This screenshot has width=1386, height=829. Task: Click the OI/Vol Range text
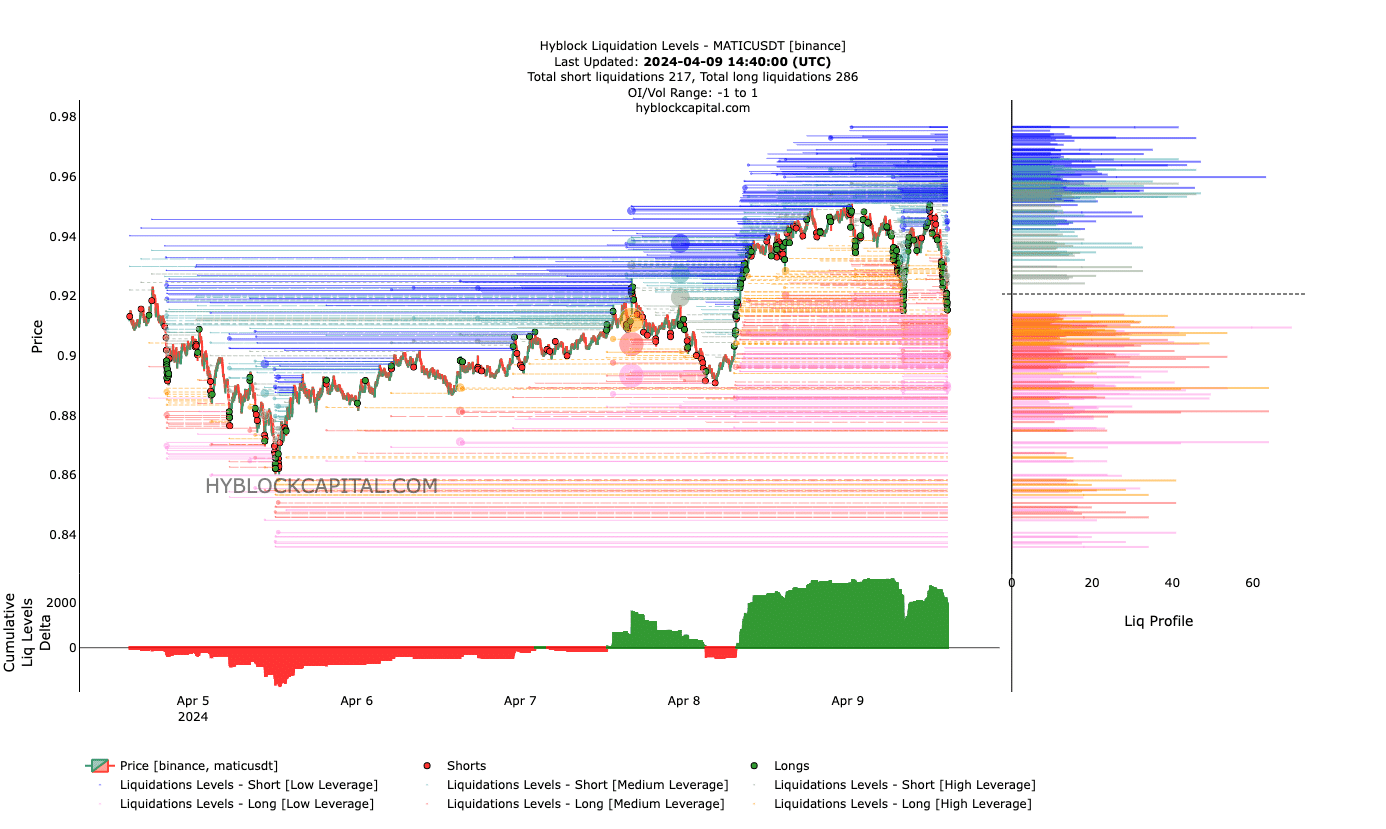[693, 92]
